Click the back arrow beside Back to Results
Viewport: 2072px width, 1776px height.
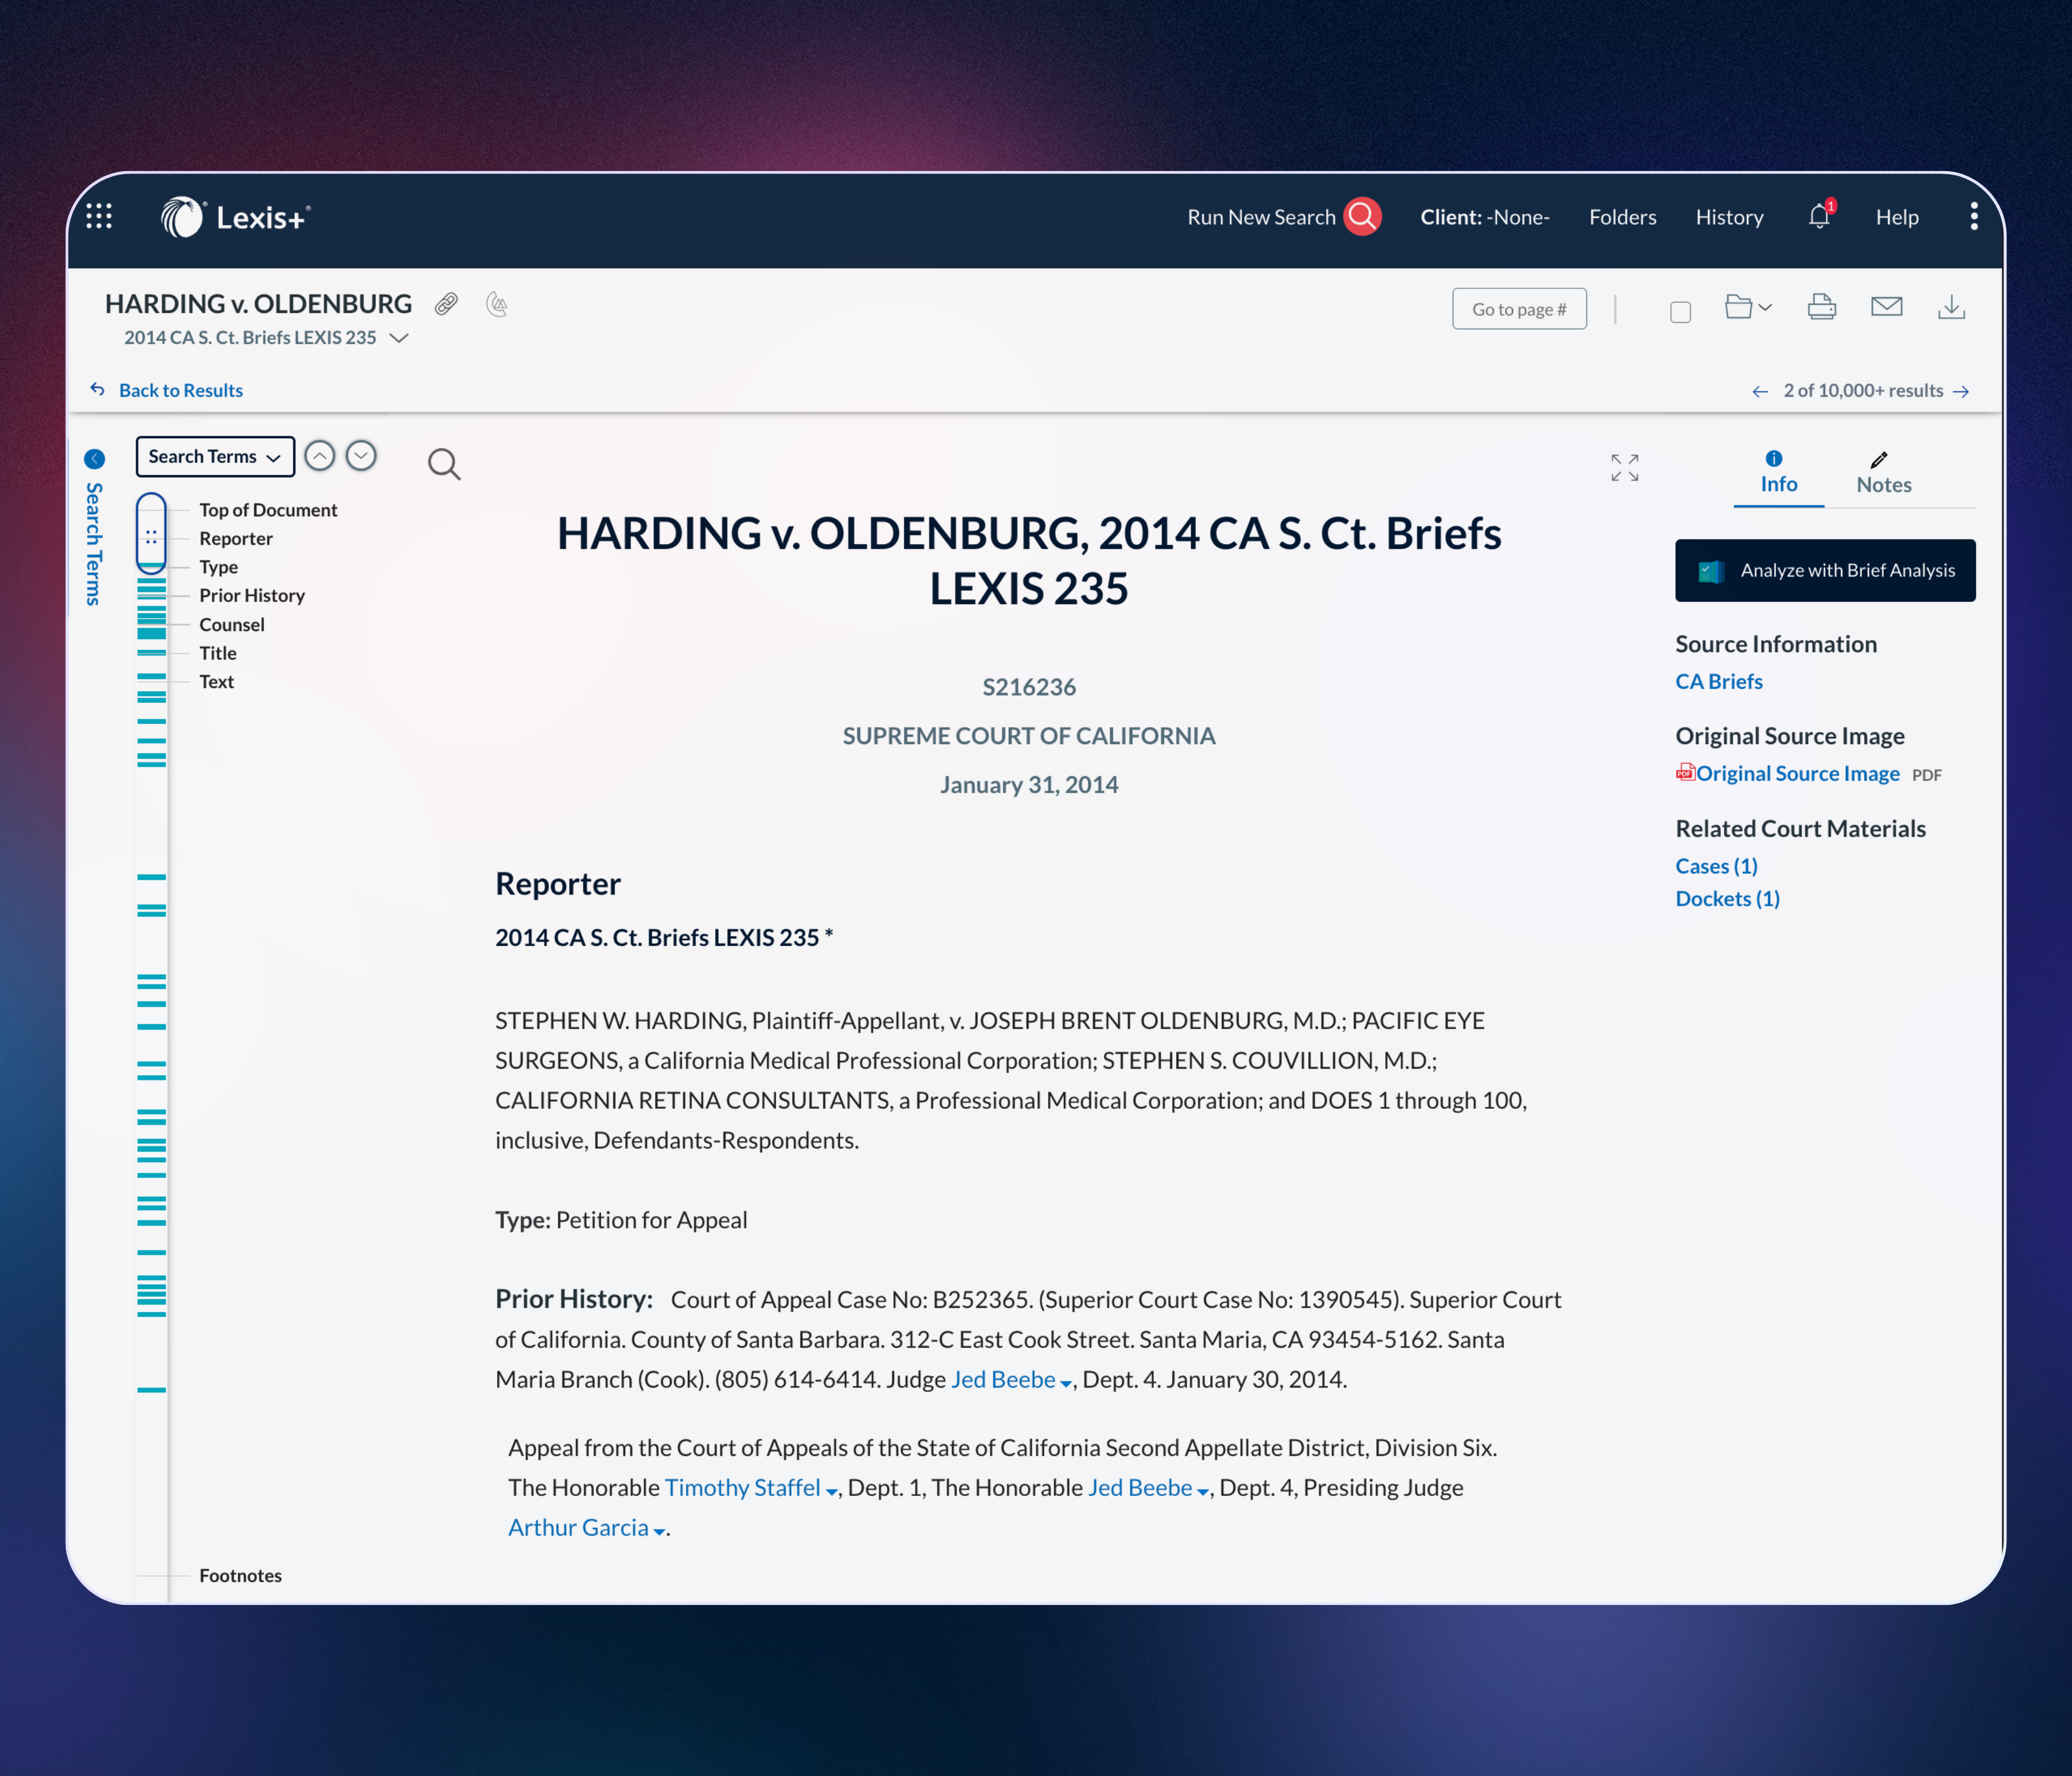97,389
